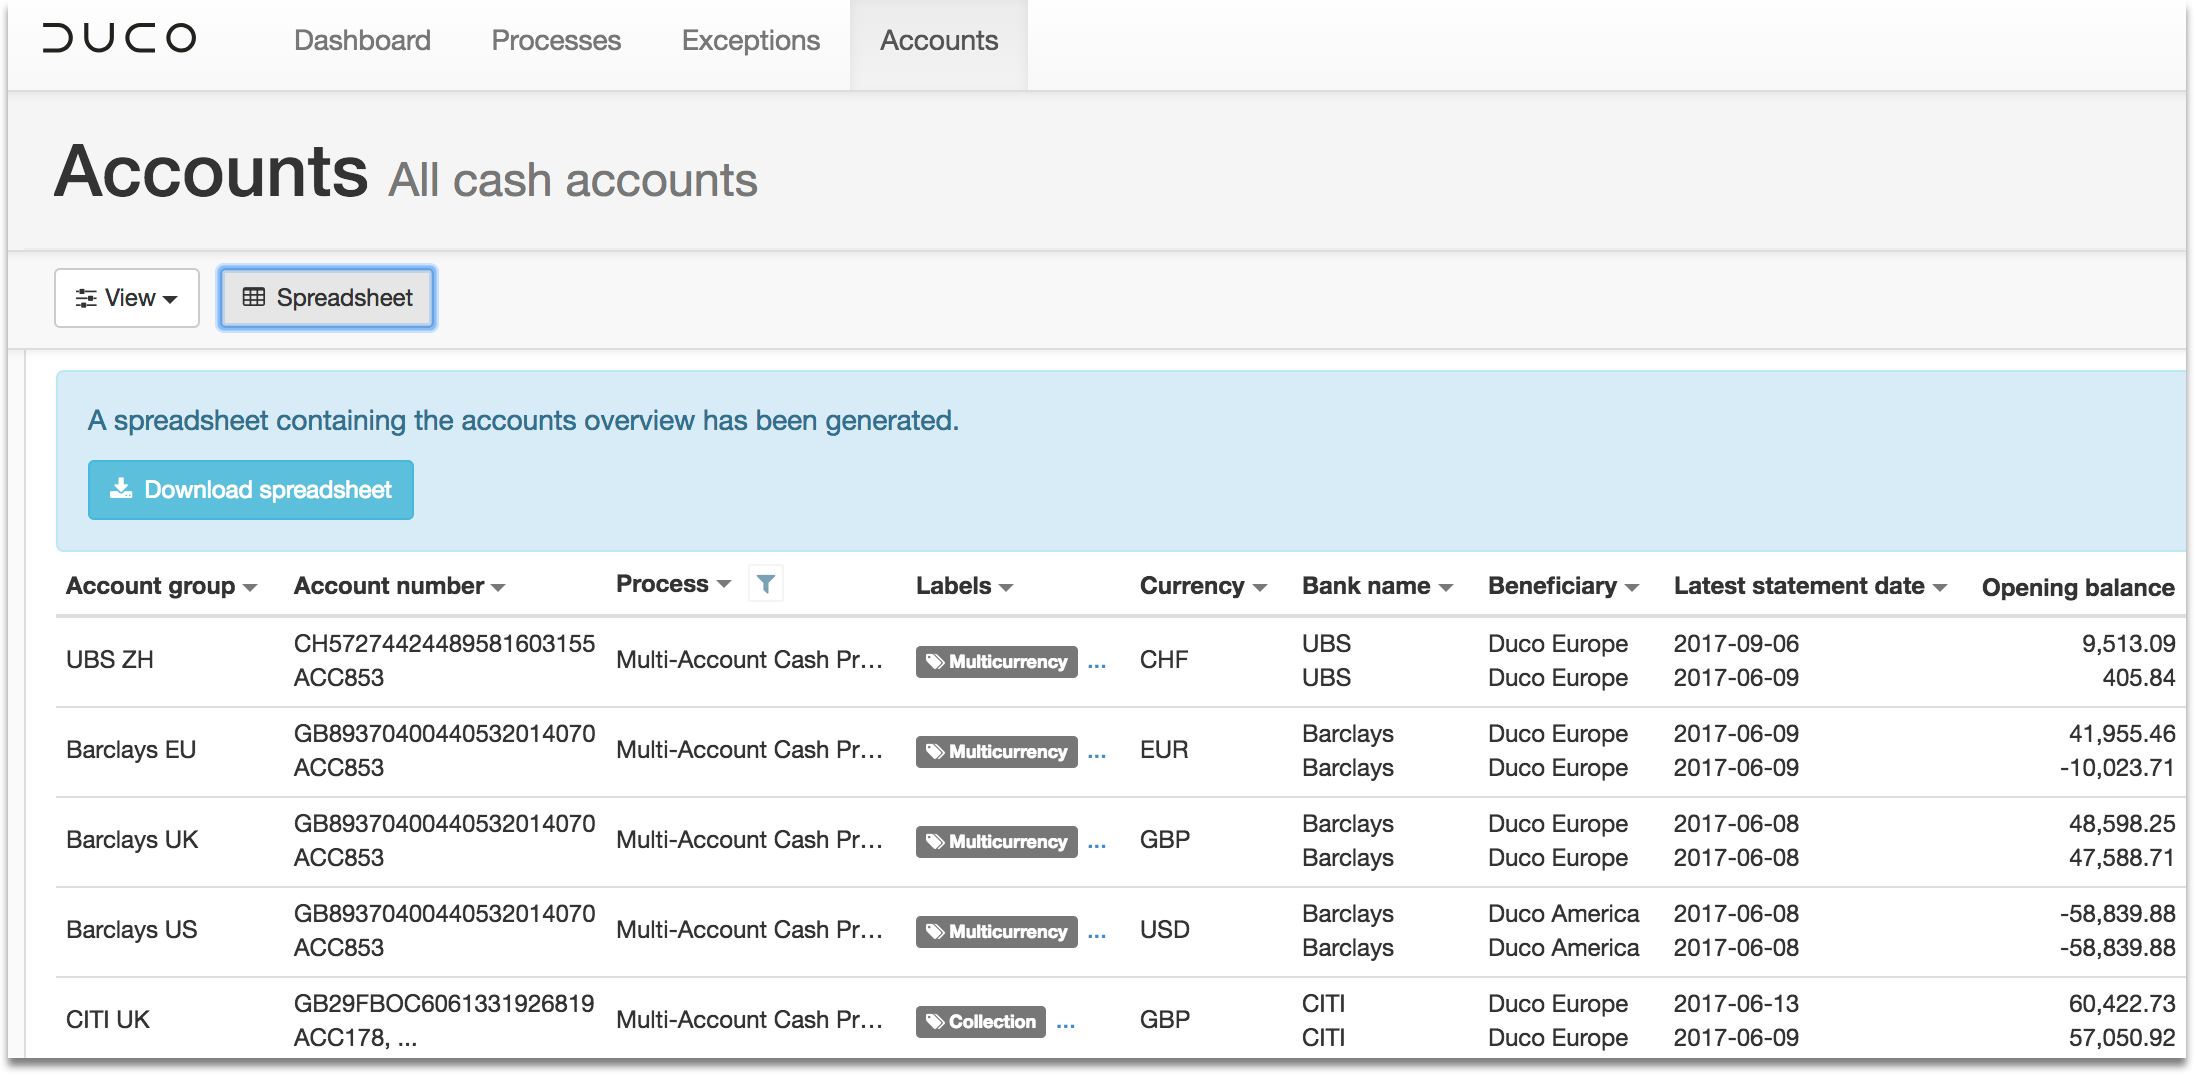Click the statement date 2017-06-13
The width and height of the screenshot is (2194, 1074).
1736,1004
